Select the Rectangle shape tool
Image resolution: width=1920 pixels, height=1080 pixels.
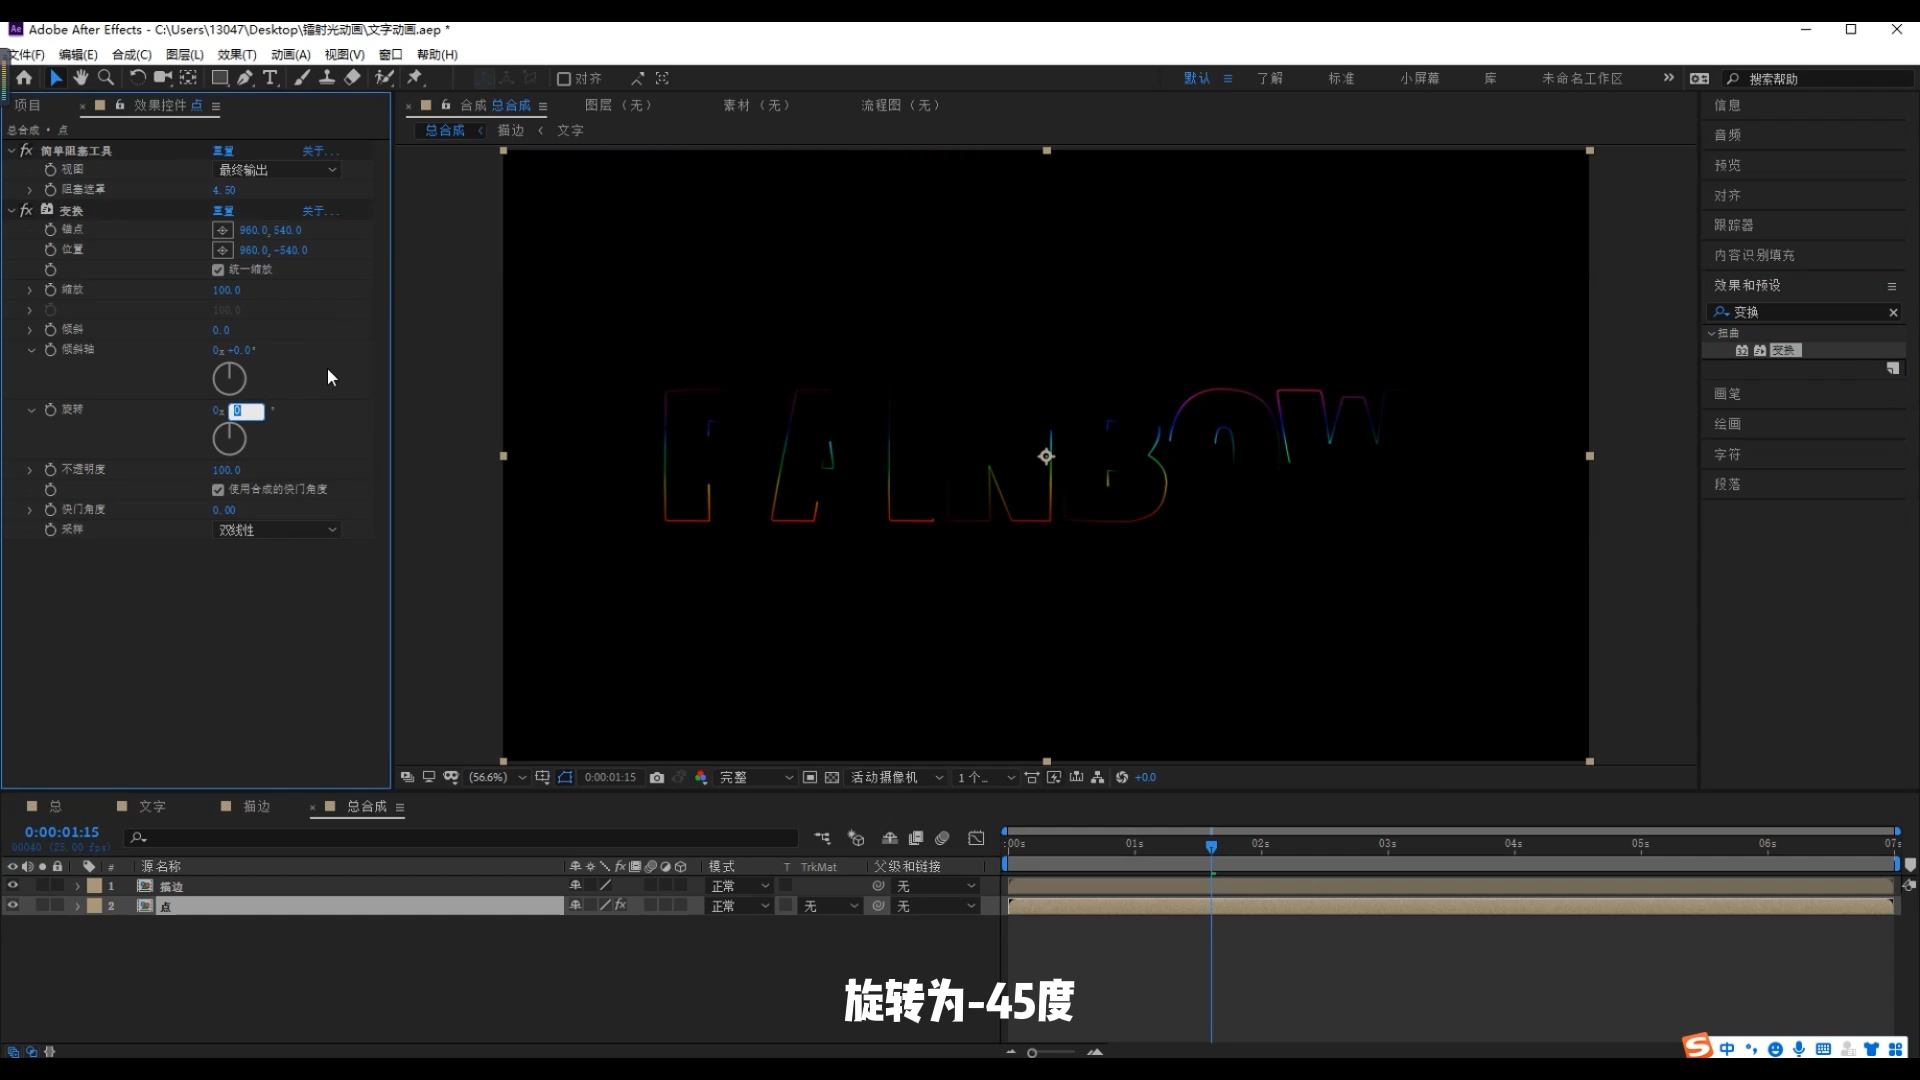220,78
